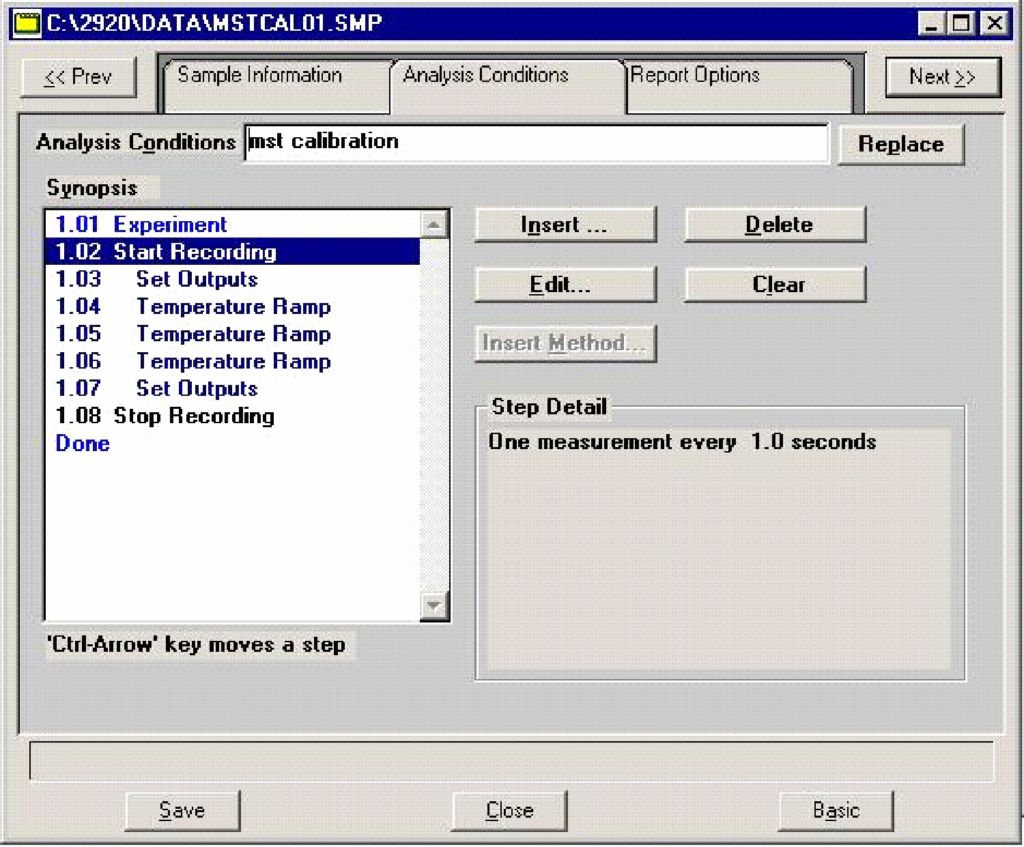Open Edit... for the selected step
The height and width of the screenshot is (847, 1024).
point(564,285)
